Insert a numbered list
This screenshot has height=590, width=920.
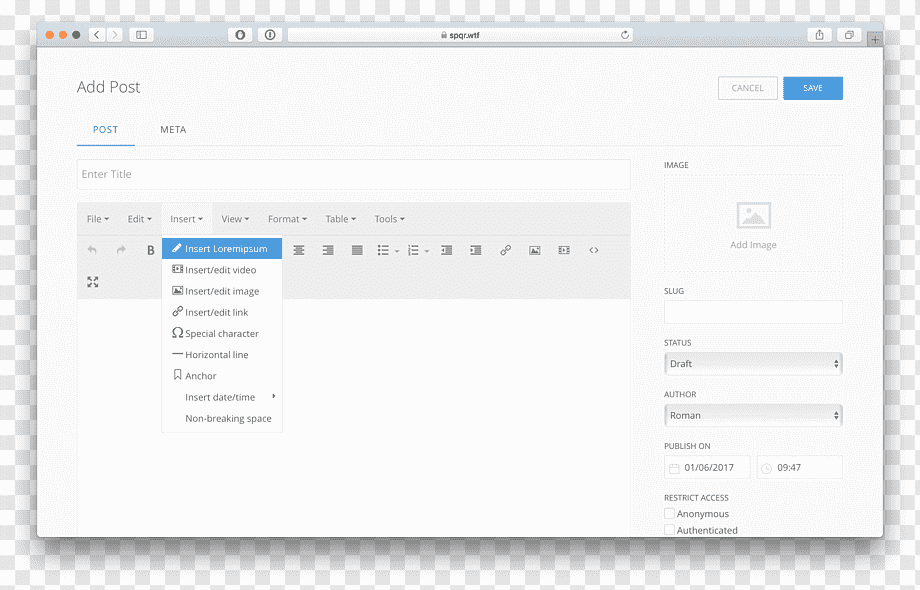tap(413, 250)
